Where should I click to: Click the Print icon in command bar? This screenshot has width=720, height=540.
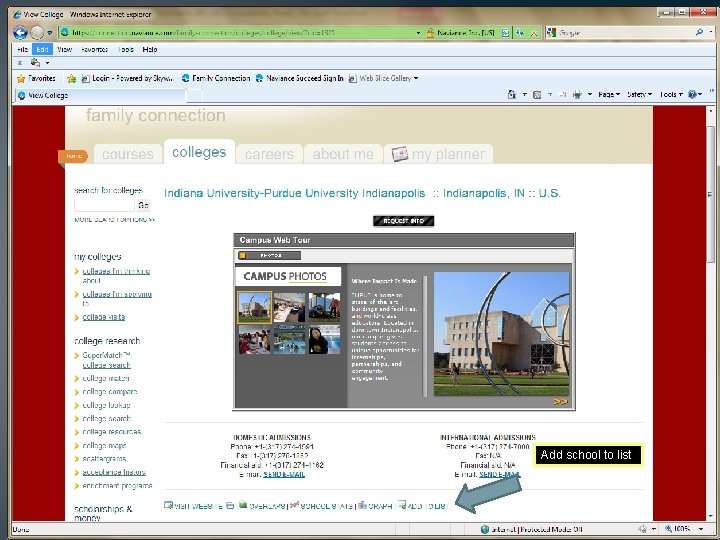[577, 94]
